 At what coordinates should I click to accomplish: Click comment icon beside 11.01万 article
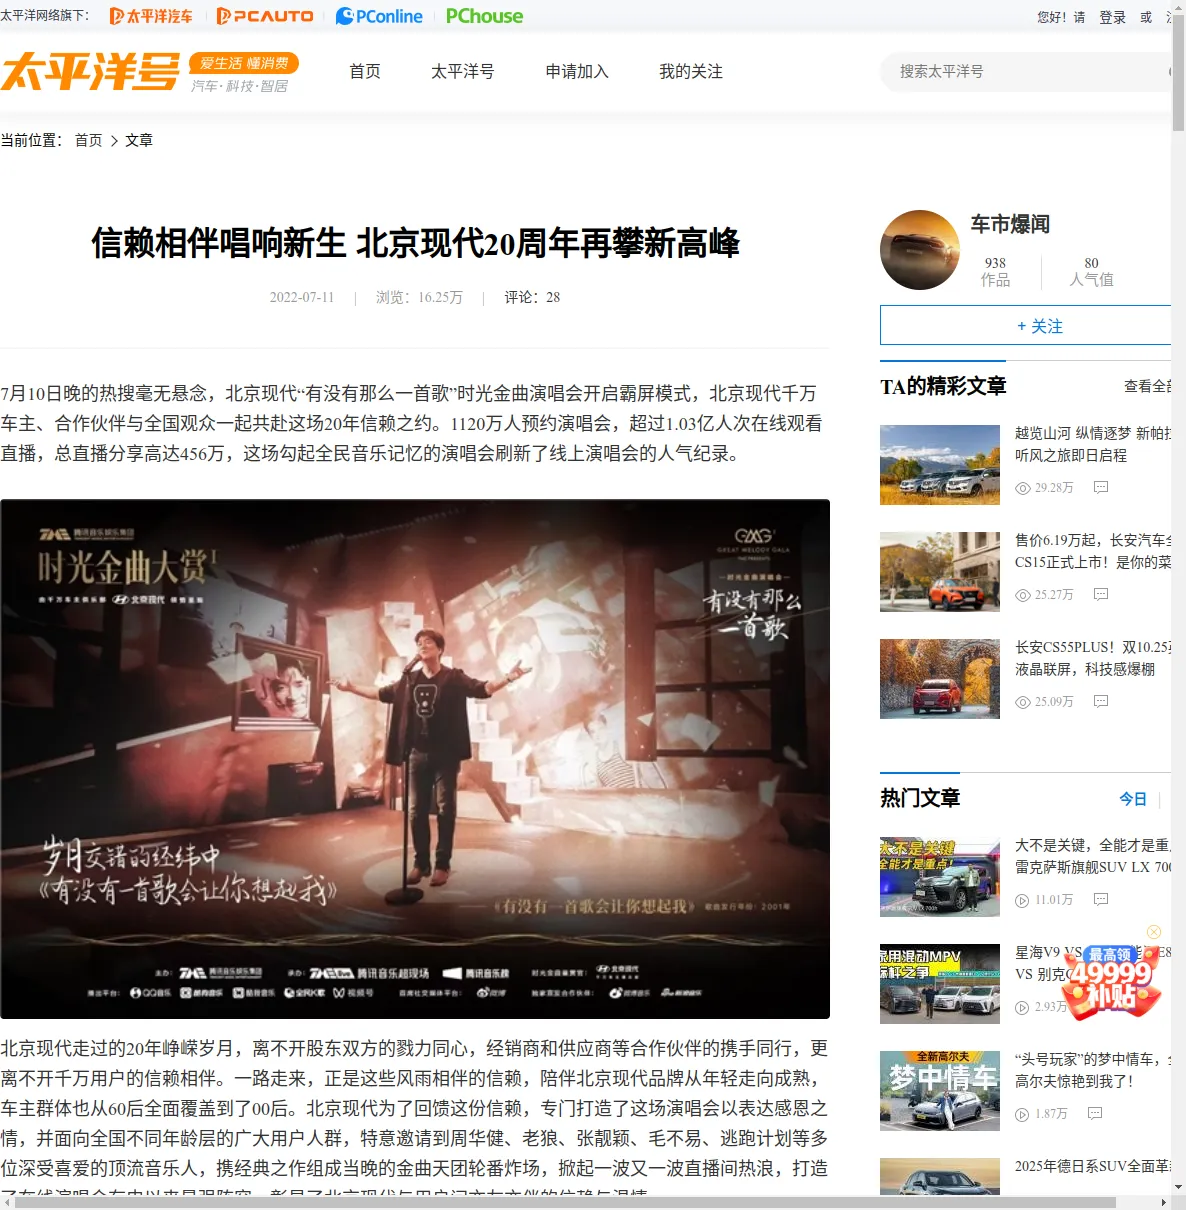click(x=1101, y=900)
